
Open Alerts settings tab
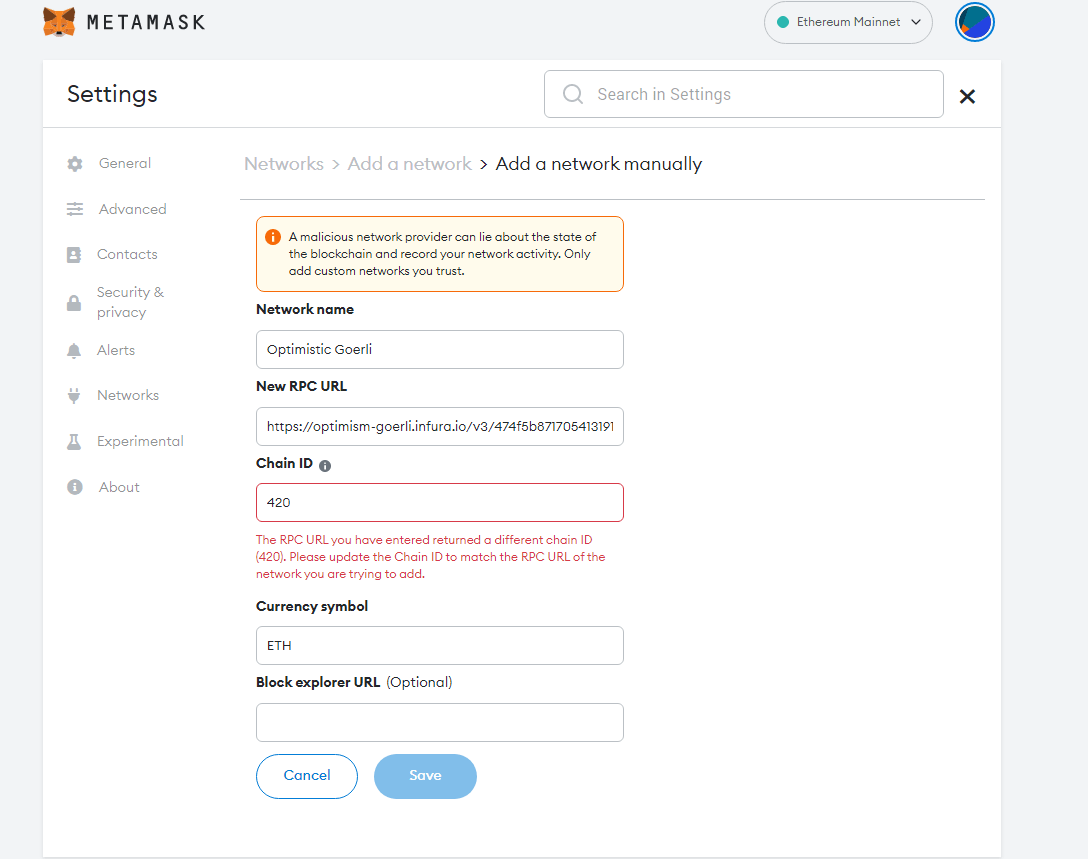click(116, 350)
